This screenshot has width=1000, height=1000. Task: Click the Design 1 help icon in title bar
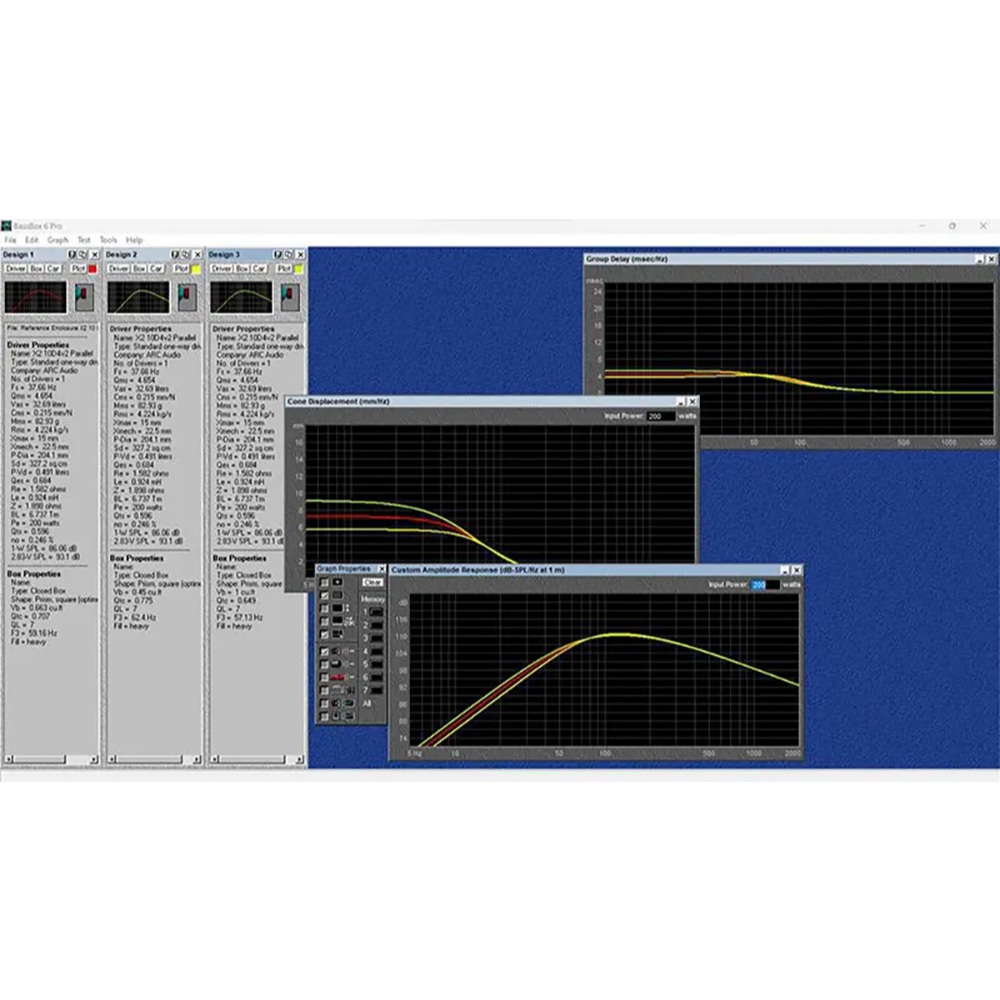pos(71,255)
